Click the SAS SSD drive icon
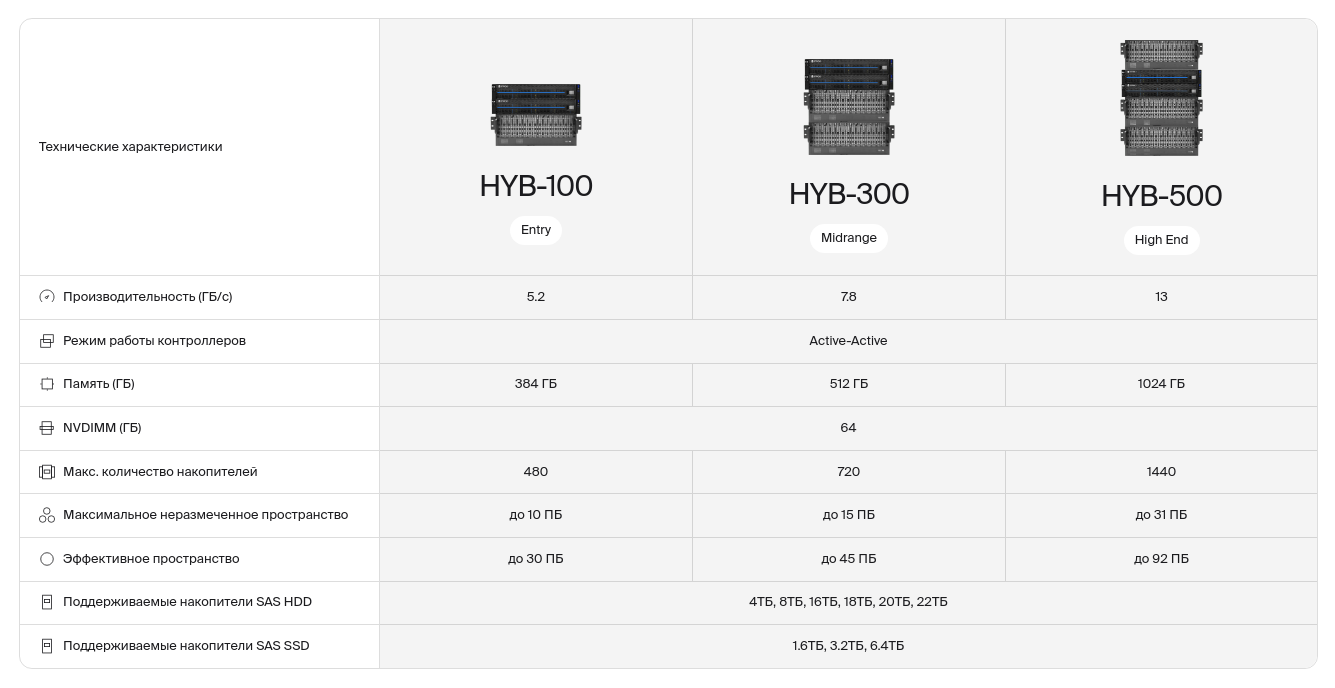The image size is (1335, 688). 47,646
